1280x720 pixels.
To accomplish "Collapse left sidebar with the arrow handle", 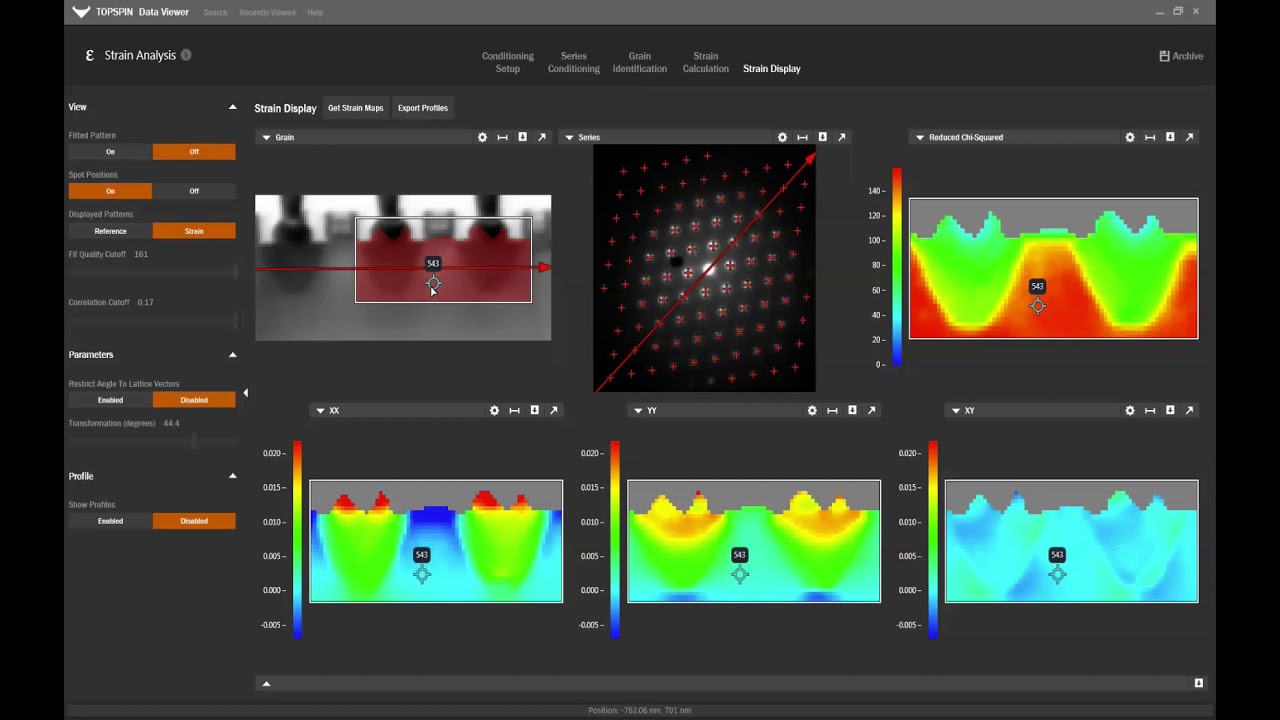I will (x=245, y=393).
